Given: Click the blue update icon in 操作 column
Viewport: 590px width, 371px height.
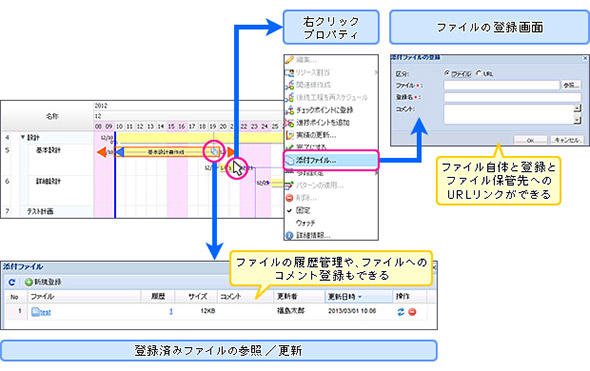Looking at the screenshot, I should [401, 312].
